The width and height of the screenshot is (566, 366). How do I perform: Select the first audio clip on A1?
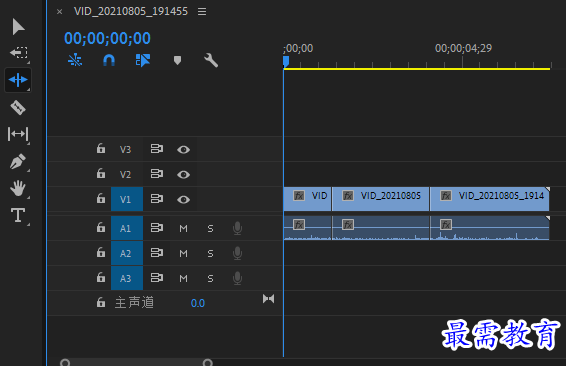(307, 228)
